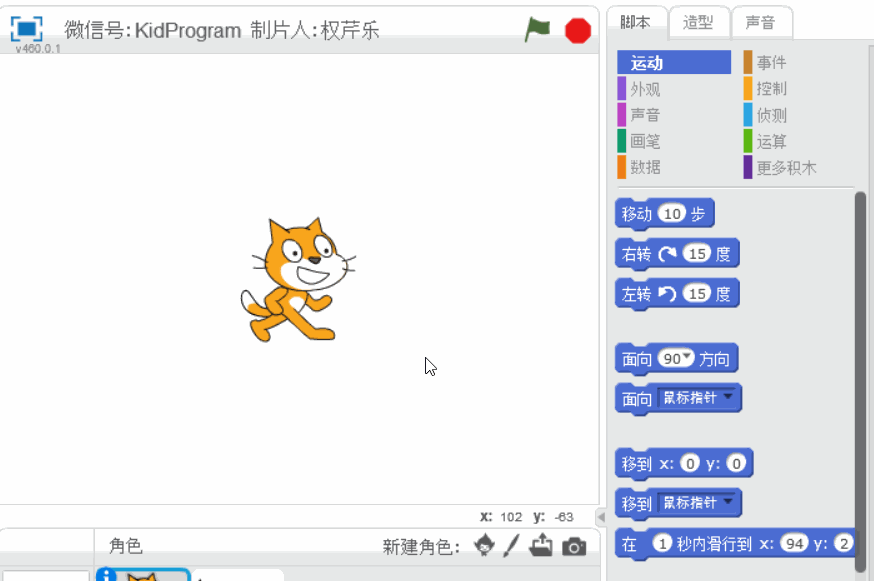
Task: Click the 15 degrees field in 左转 block
Action: (x=697, y=294)
